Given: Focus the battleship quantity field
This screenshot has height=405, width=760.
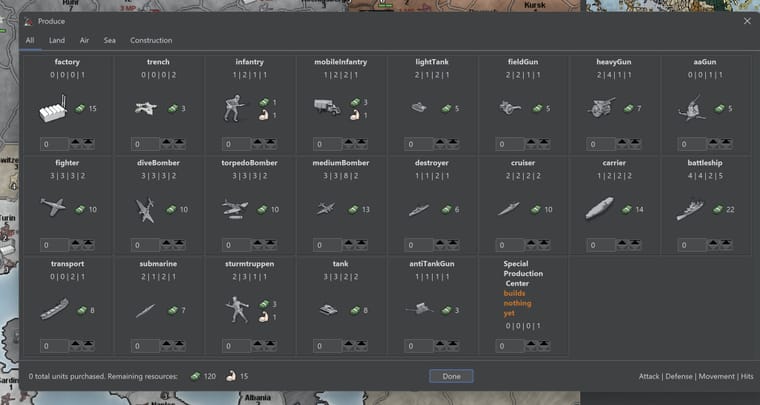Looking at the screenshot, I should click(692, 245).
